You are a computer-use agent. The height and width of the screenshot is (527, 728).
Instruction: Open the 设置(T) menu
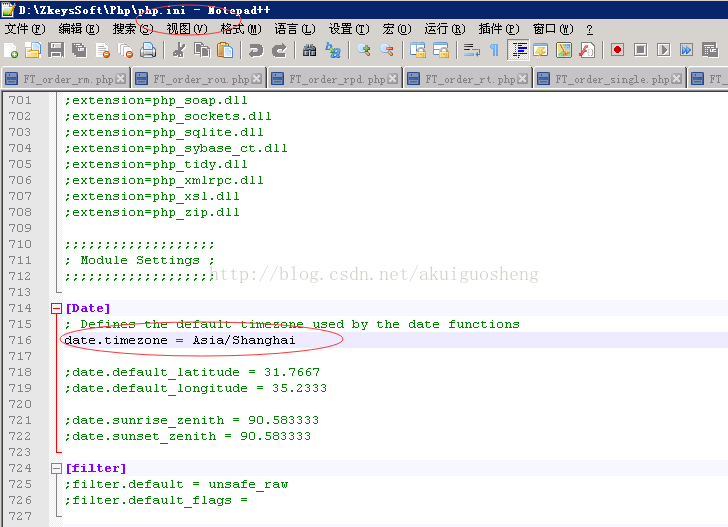[349, 29]
